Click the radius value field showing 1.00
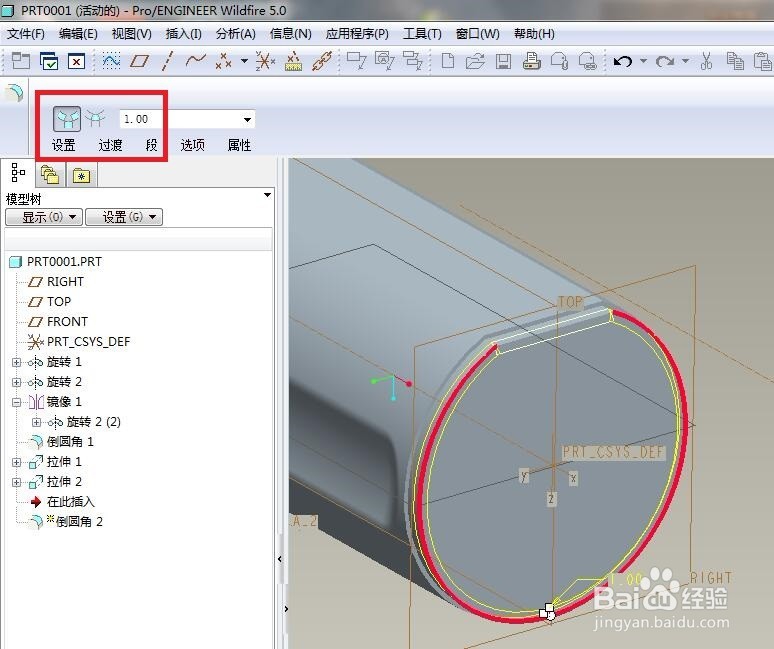 click(179, 119)
